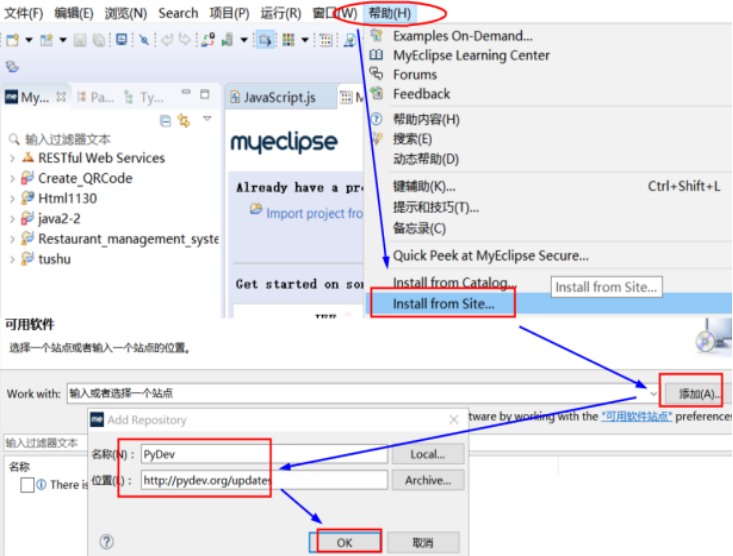Click the highlighted folder-arrow toolbar icon
The image size is (733, 556).
click(x=265, y=40)
